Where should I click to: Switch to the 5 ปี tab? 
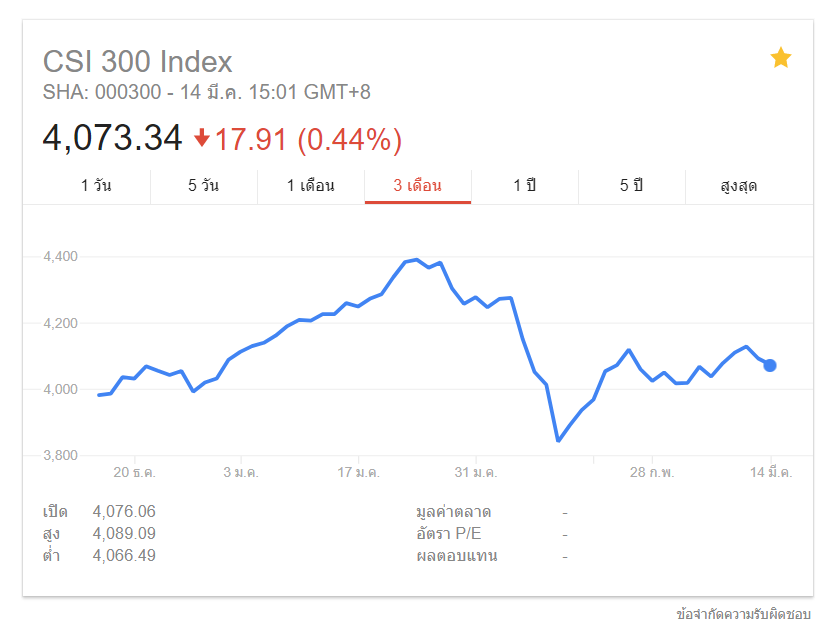pos(631,186)
